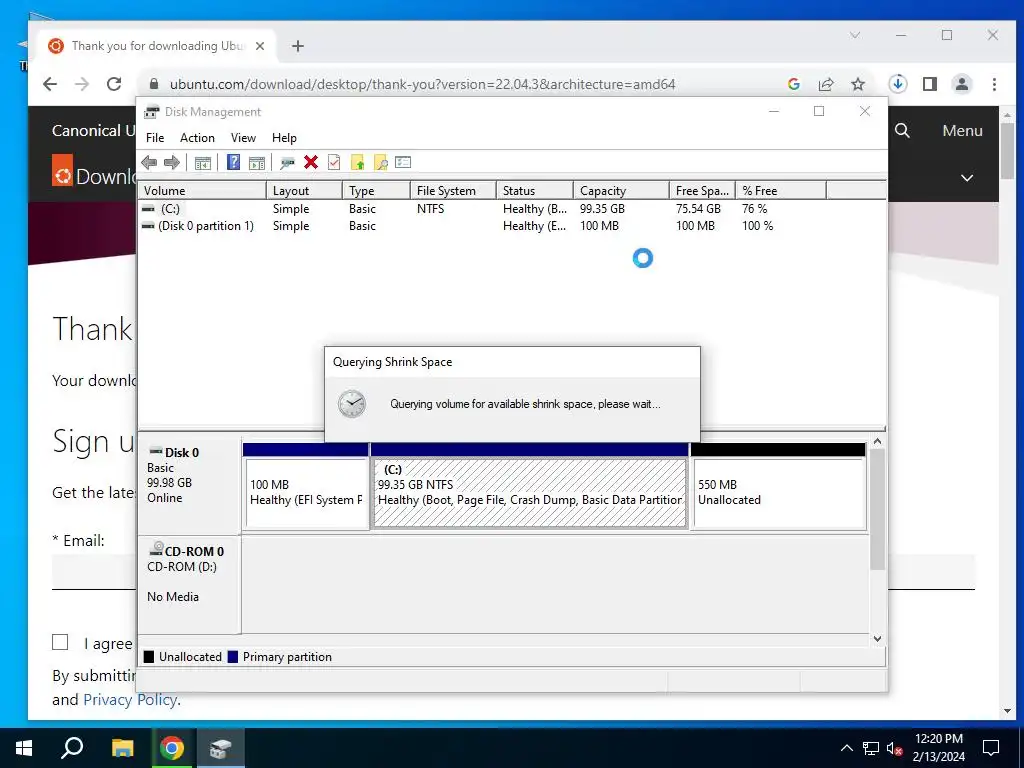This screenshot has height=768, width=1024.
Task: Open Windows taskbar search
Action: pos(72,748)
